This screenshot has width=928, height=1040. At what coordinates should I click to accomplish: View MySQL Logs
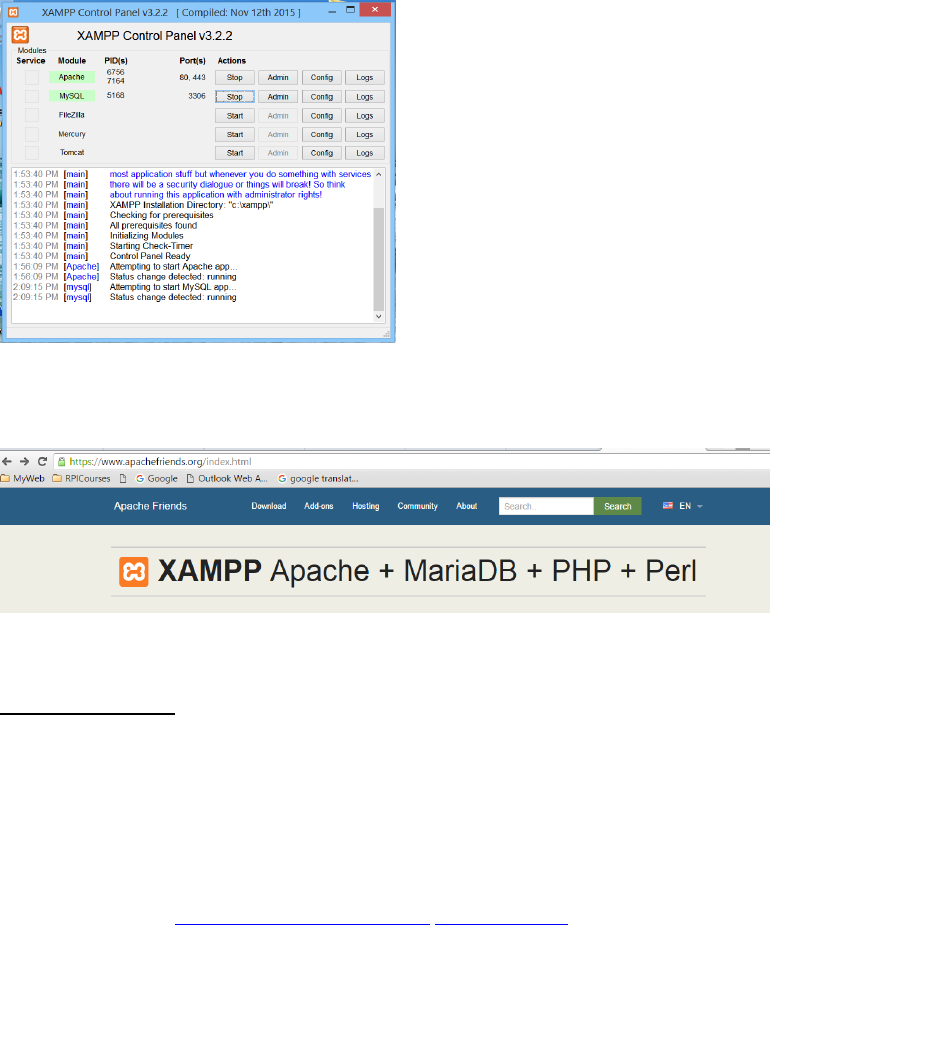coord(365,97)
